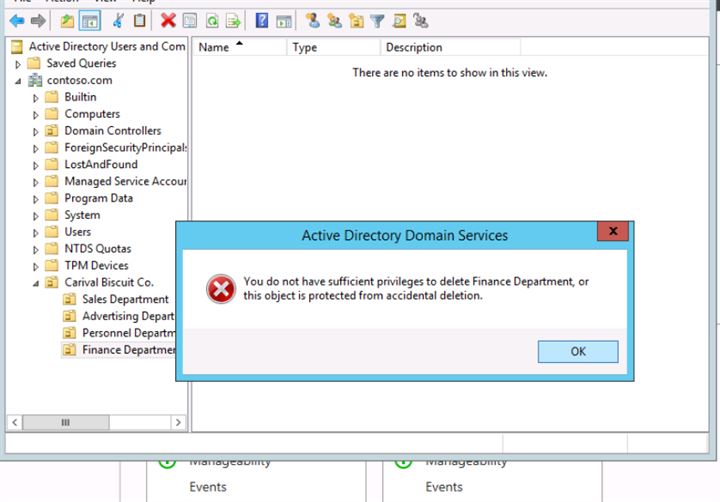The image size is (720, 502).
Task: Select the Users folder label
Action: (78, 232)
